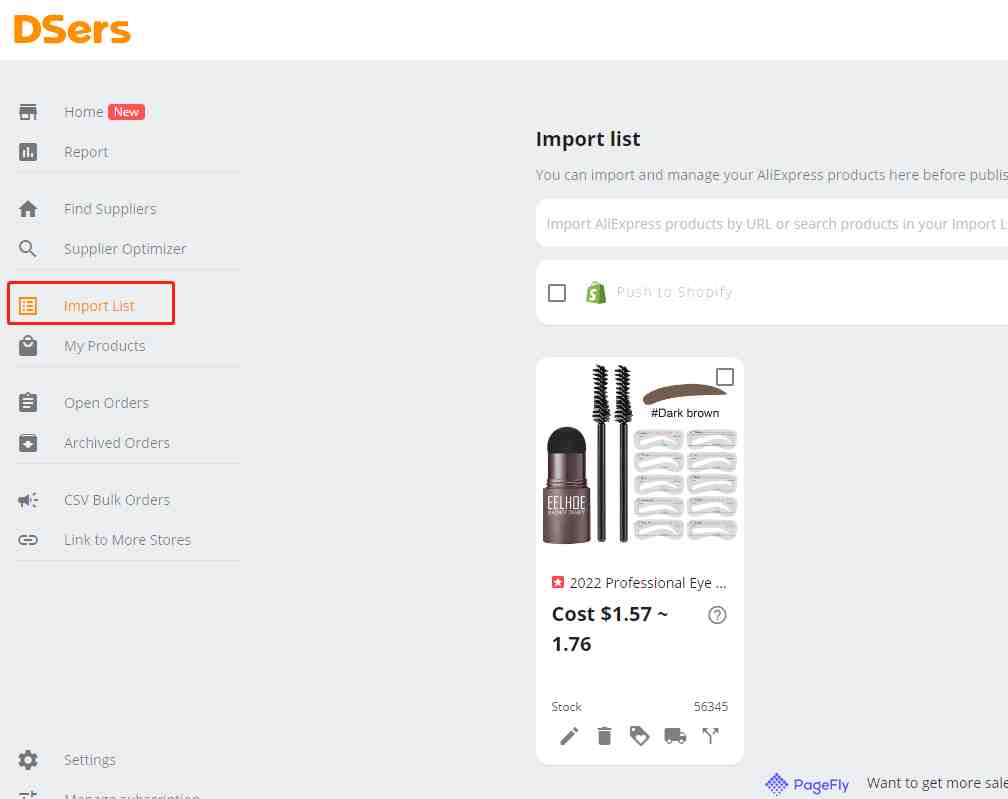Click the New badge next to Home
The height and width of the screenshot is (799, 1008).
click(126, 112)
